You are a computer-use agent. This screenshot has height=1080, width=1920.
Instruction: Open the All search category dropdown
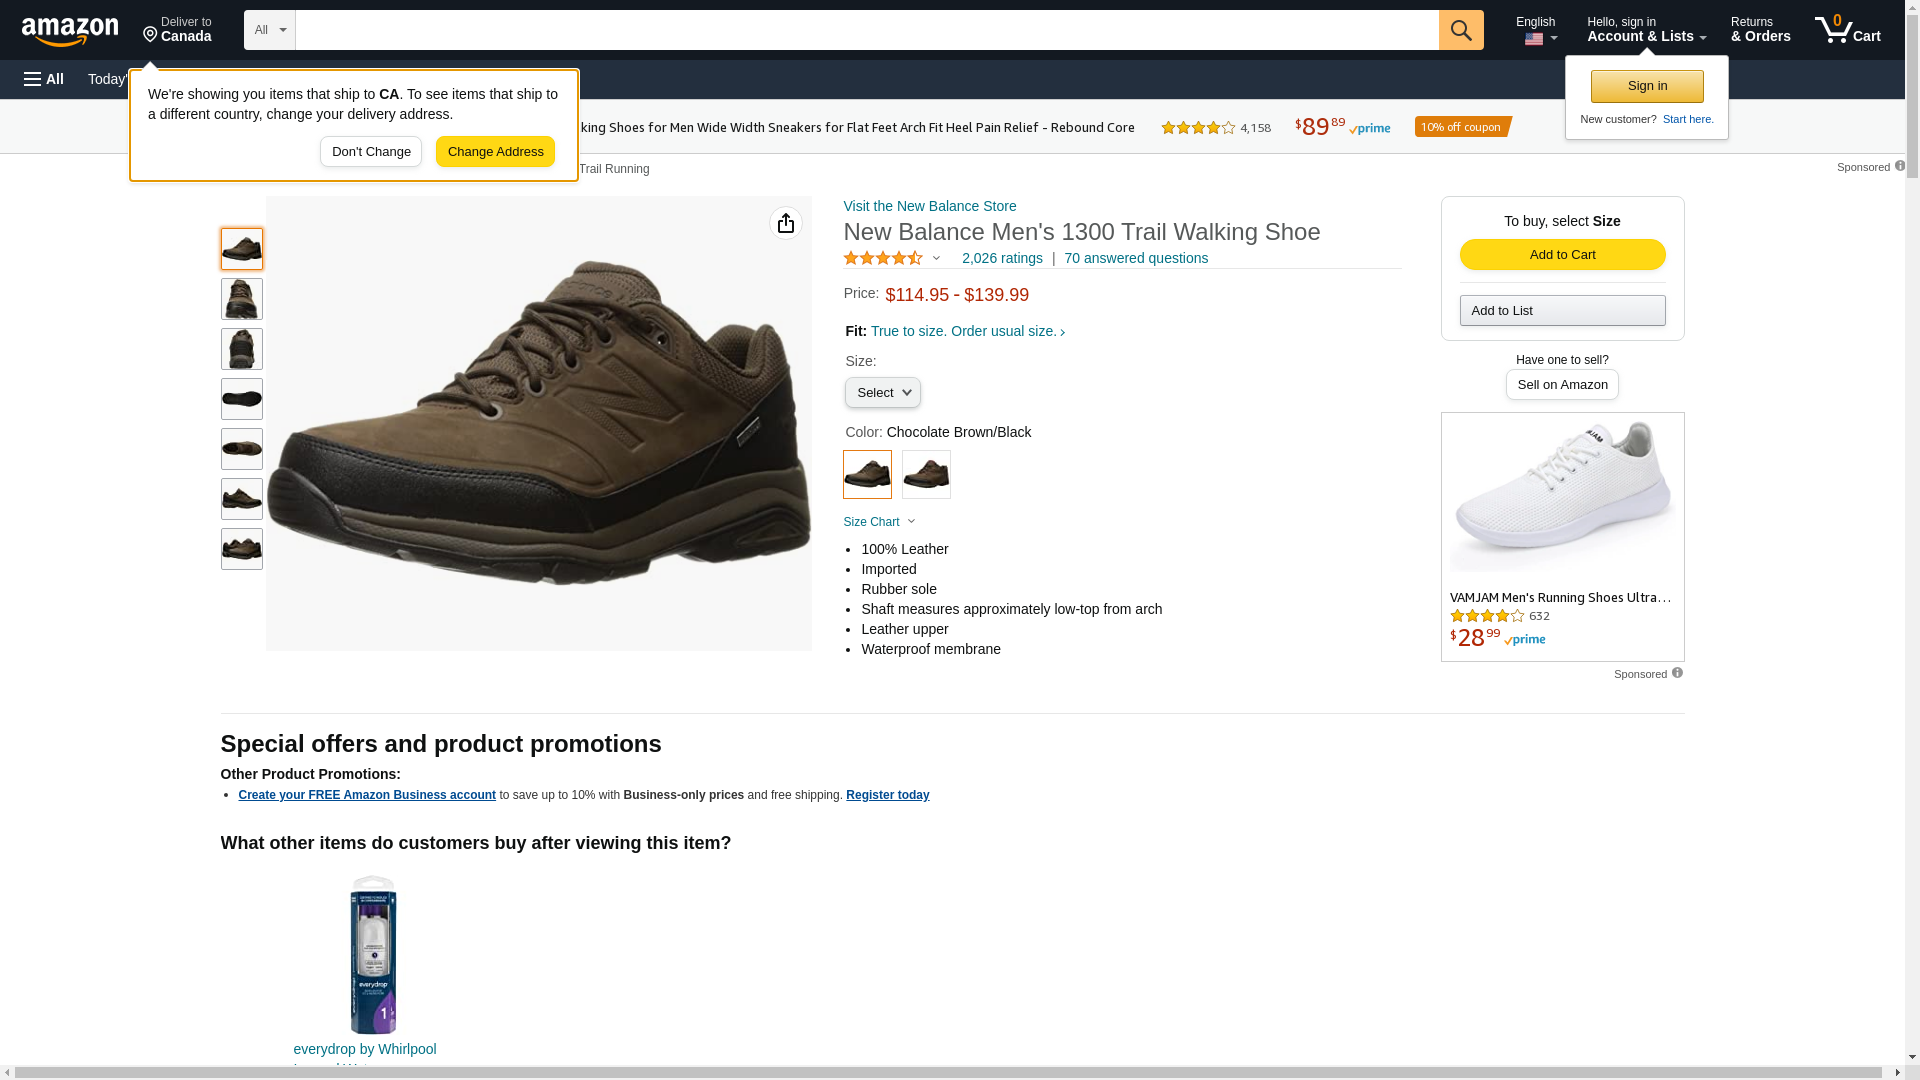click(270, 30)
